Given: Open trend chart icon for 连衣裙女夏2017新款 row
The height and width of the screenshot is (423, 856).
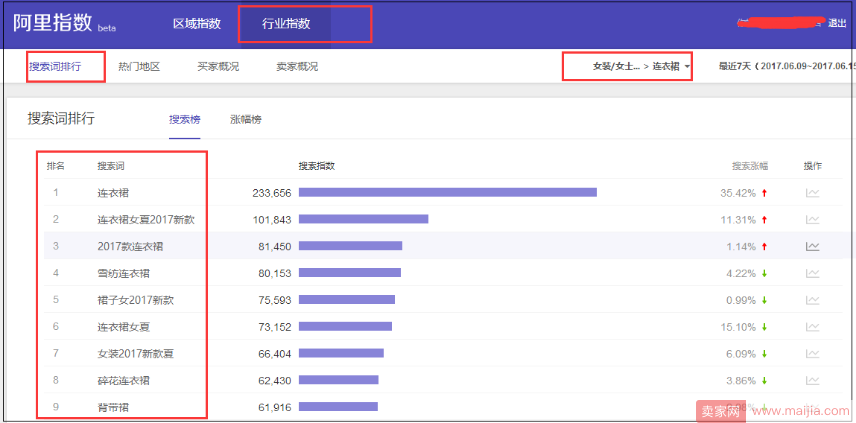Looking at the screenshot, I should pos(812,219).
